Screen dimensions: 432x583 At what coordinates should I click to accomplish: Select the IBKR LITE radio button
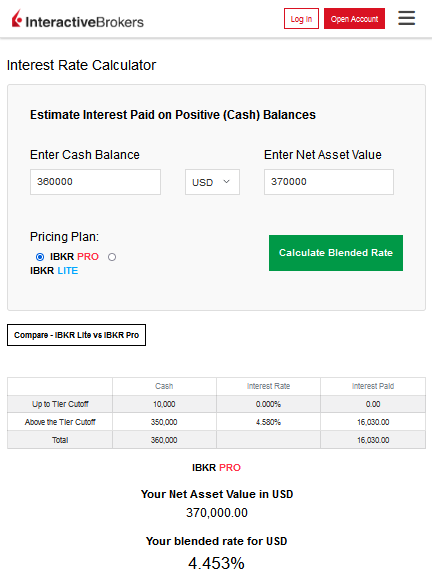coord(112,257)
